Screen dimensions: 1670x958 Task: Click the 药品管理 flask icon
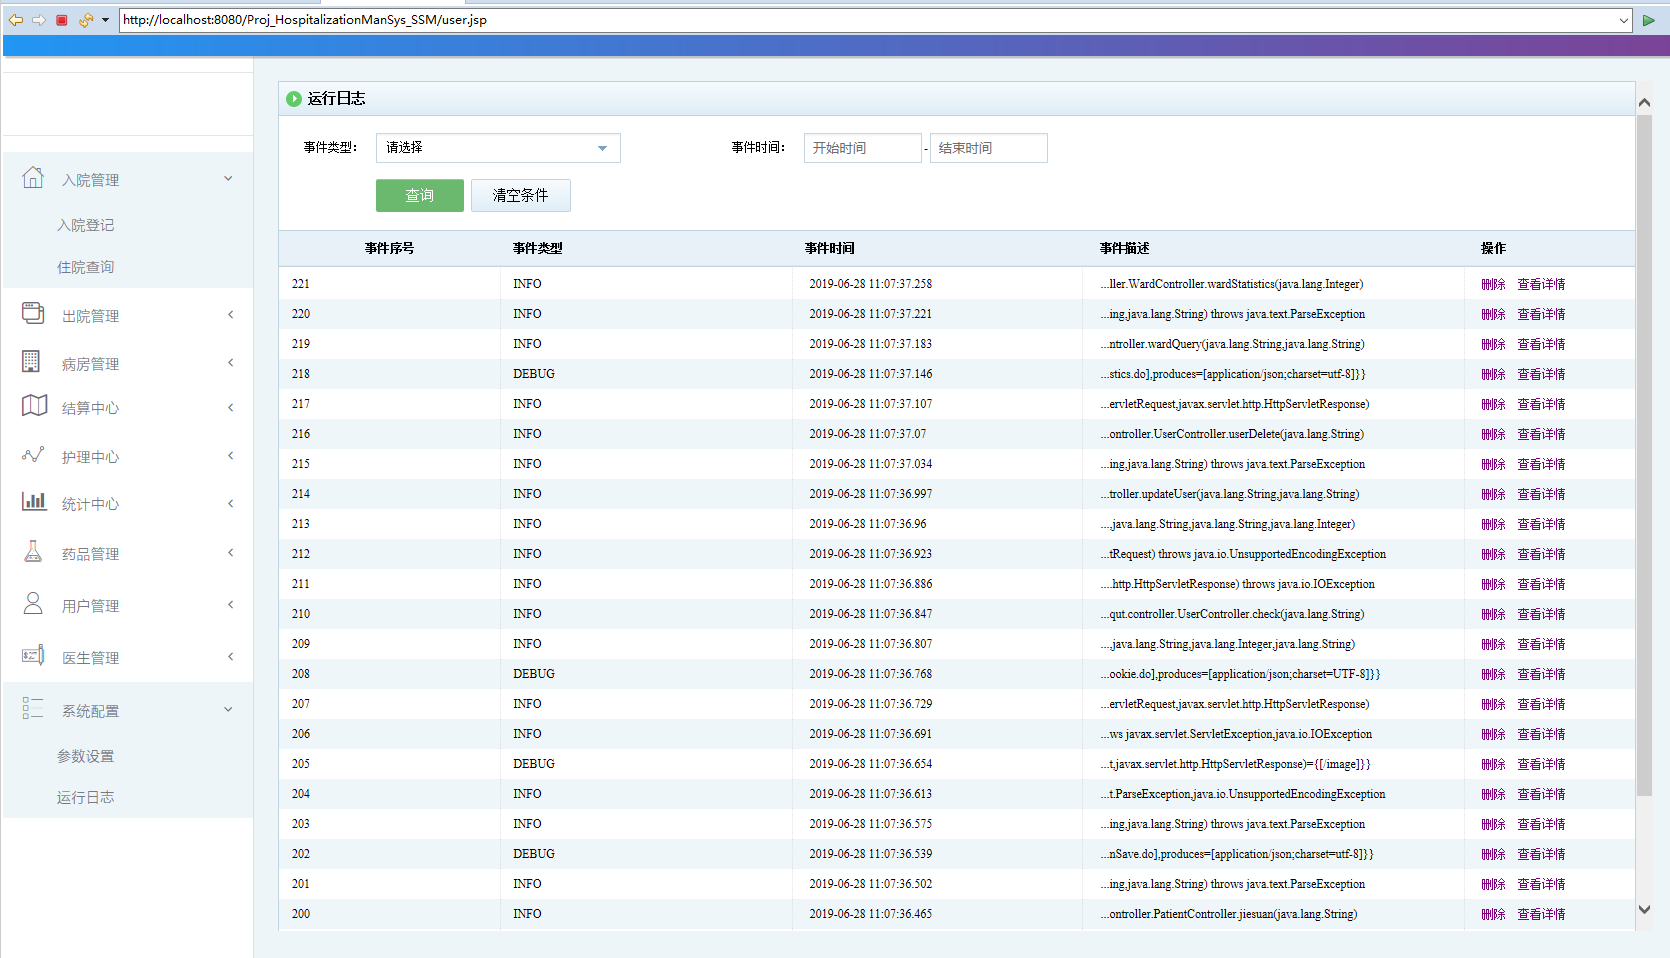pos(33,552)
